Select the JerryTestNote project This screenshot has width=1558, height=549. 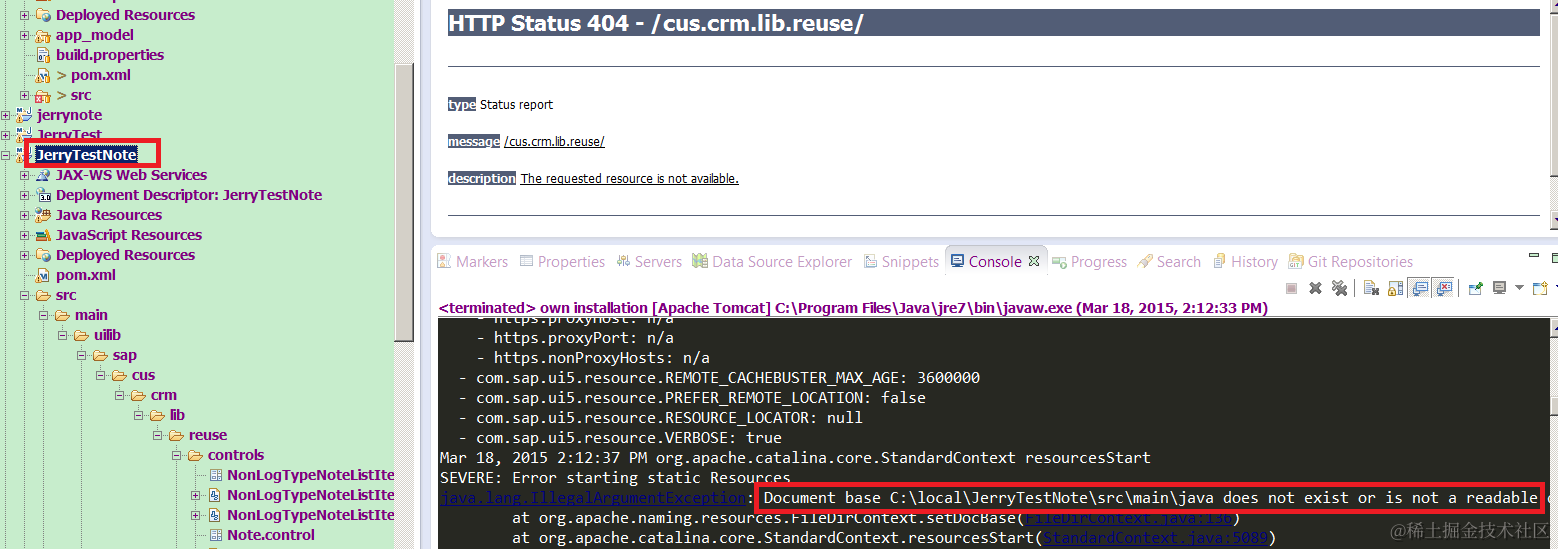86,155
